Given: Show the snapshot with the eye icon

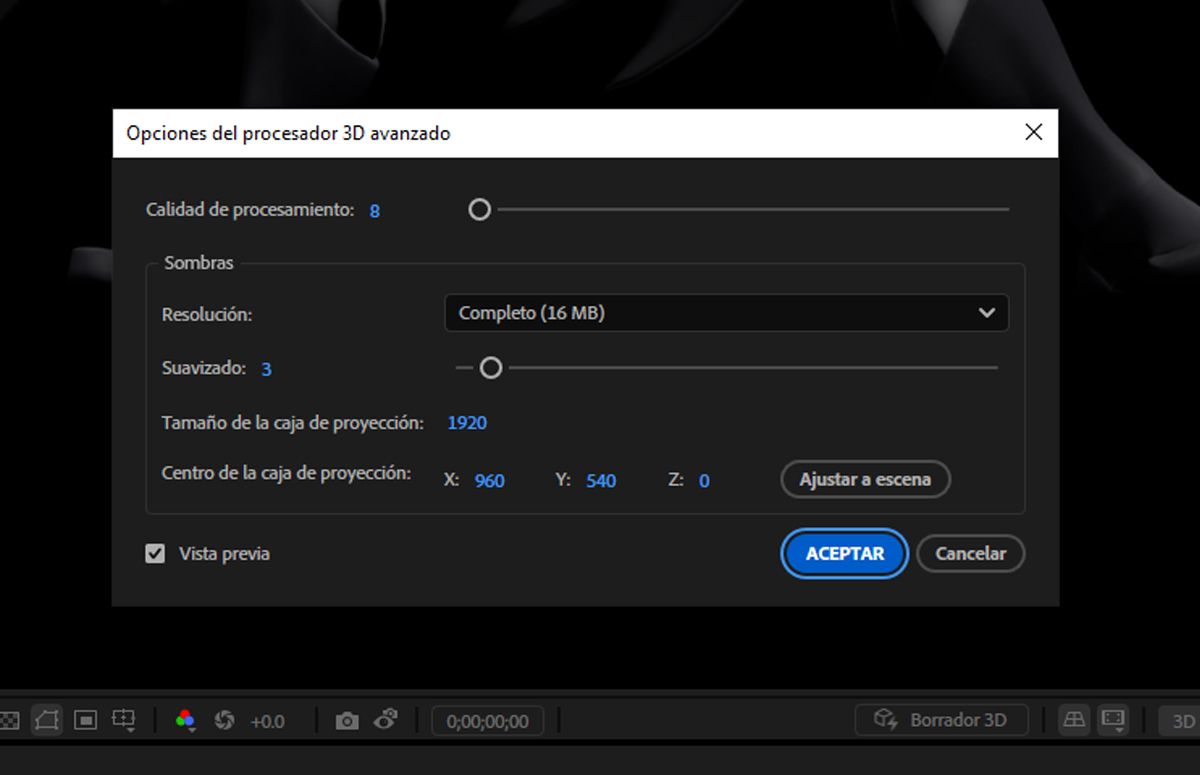Looking at the screenshot, I should pyautogui.click(x=385, y=719).
